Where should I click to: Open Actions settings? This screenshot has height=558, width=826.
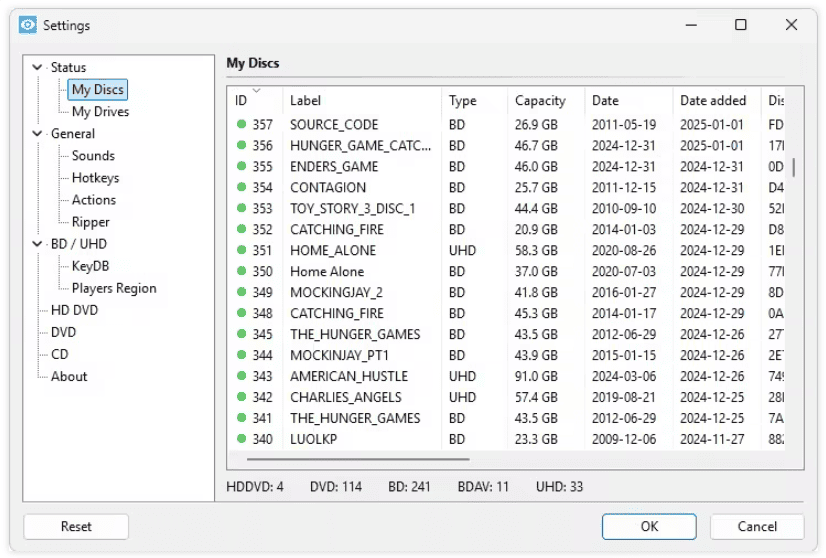coord(94,200)
